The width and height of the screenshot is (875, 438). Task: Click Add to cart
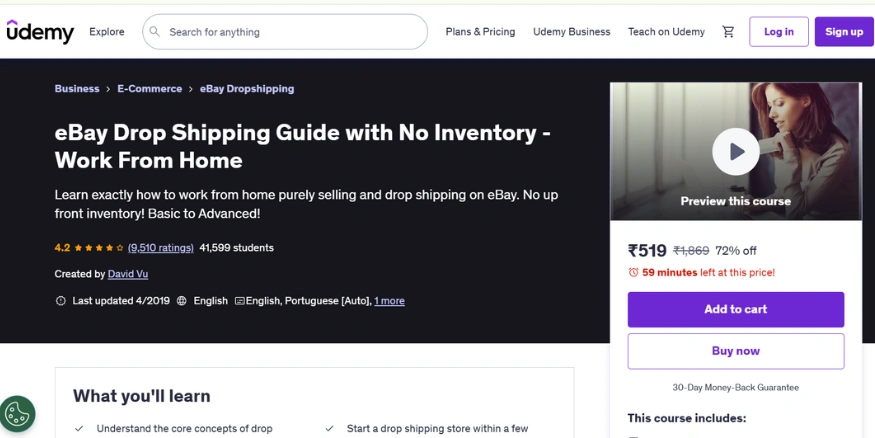coord(735,309)
